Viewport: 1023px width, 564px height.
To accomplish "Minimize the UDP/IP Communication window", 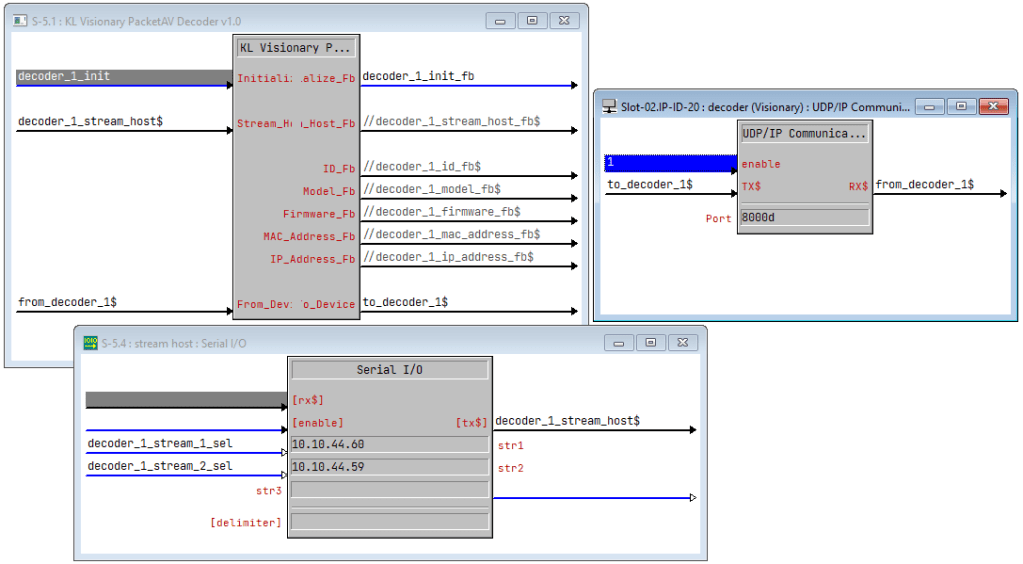I will 929,106.
